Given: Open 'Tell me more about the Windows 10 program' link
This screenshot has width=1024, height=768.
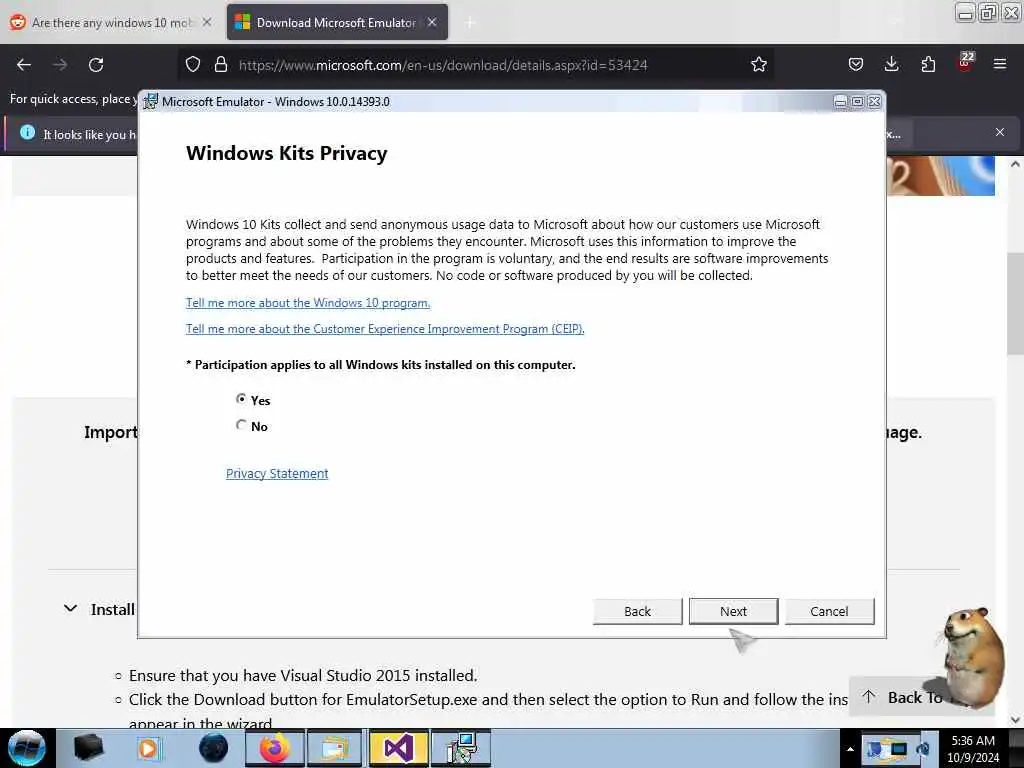Looking at the screenshot, I should [x=308, y=303].
